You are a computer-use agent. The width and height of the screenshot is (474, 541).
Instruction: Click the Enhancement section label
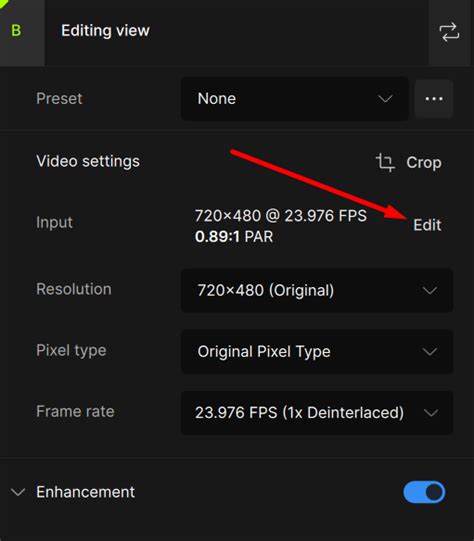(x=86, y=492)
